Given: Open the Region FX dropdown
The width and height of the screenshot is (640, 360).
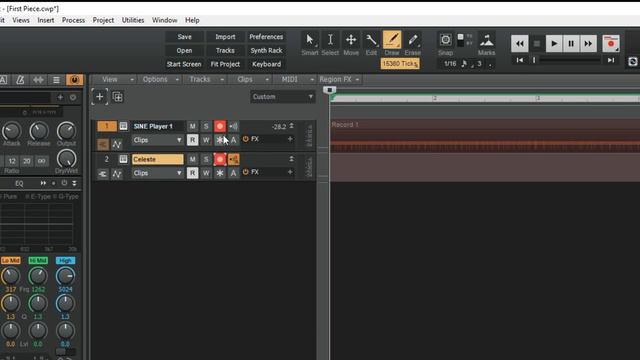Looking at the screenshot, I should [339, 79].
